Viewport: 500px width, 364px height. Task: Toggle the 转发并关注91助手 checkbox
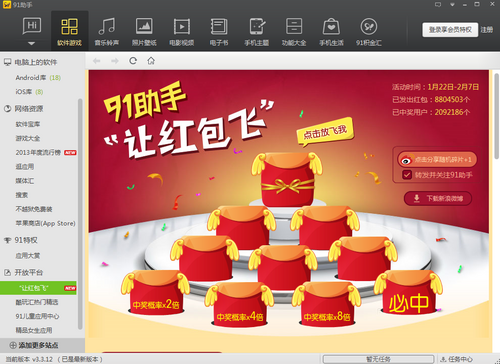click(407, 175)
